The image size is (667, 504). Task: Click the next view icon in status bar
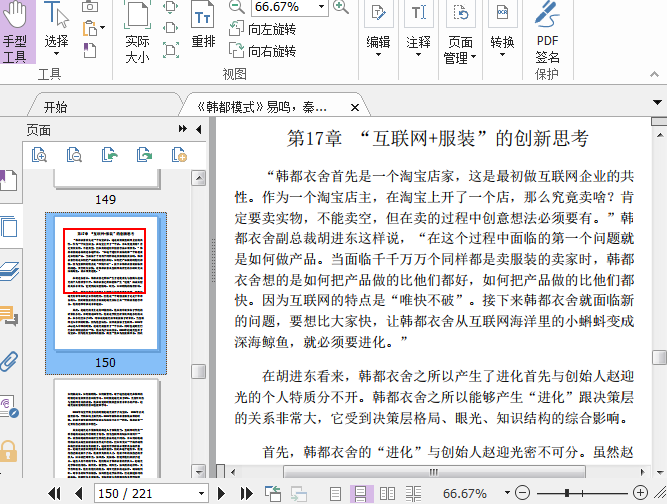click(x=299, y=493)
